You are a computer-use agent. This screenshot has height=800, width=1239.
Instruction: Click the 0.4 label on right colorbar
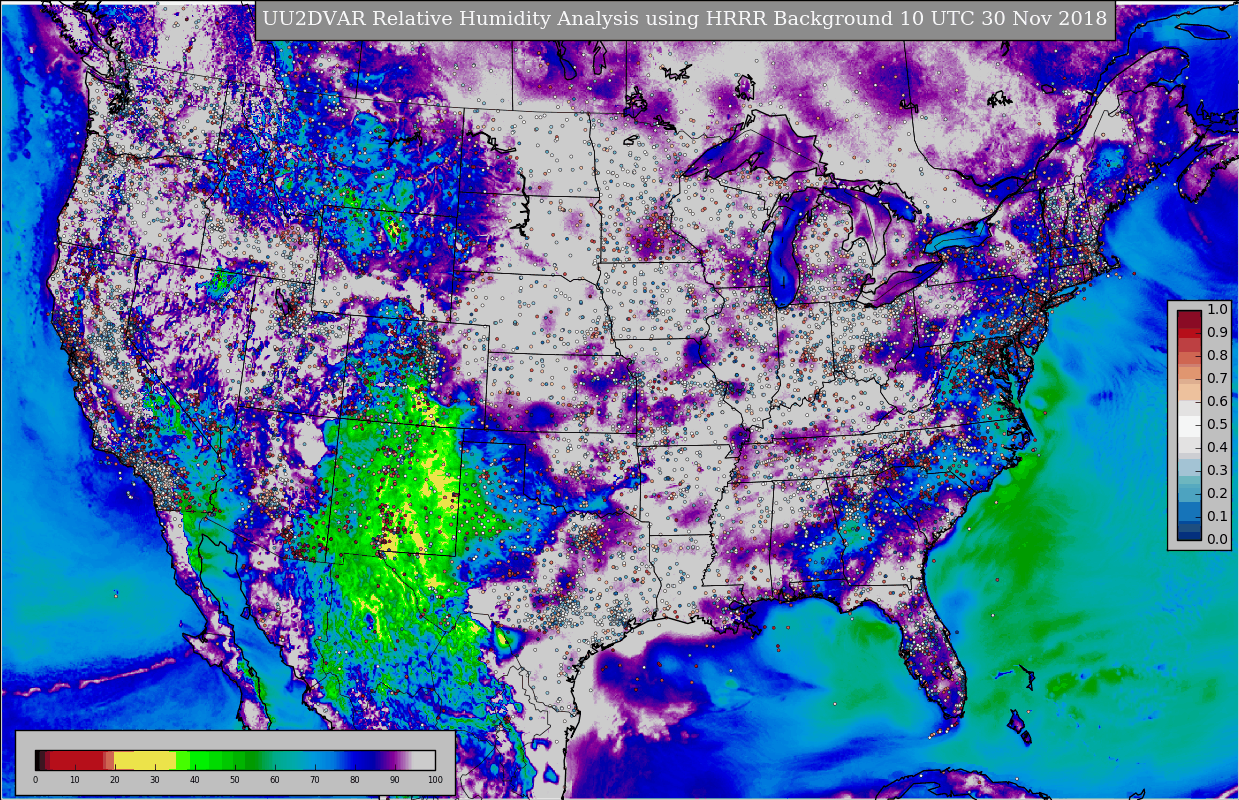pyautogui.click(x=1217, y=447)
